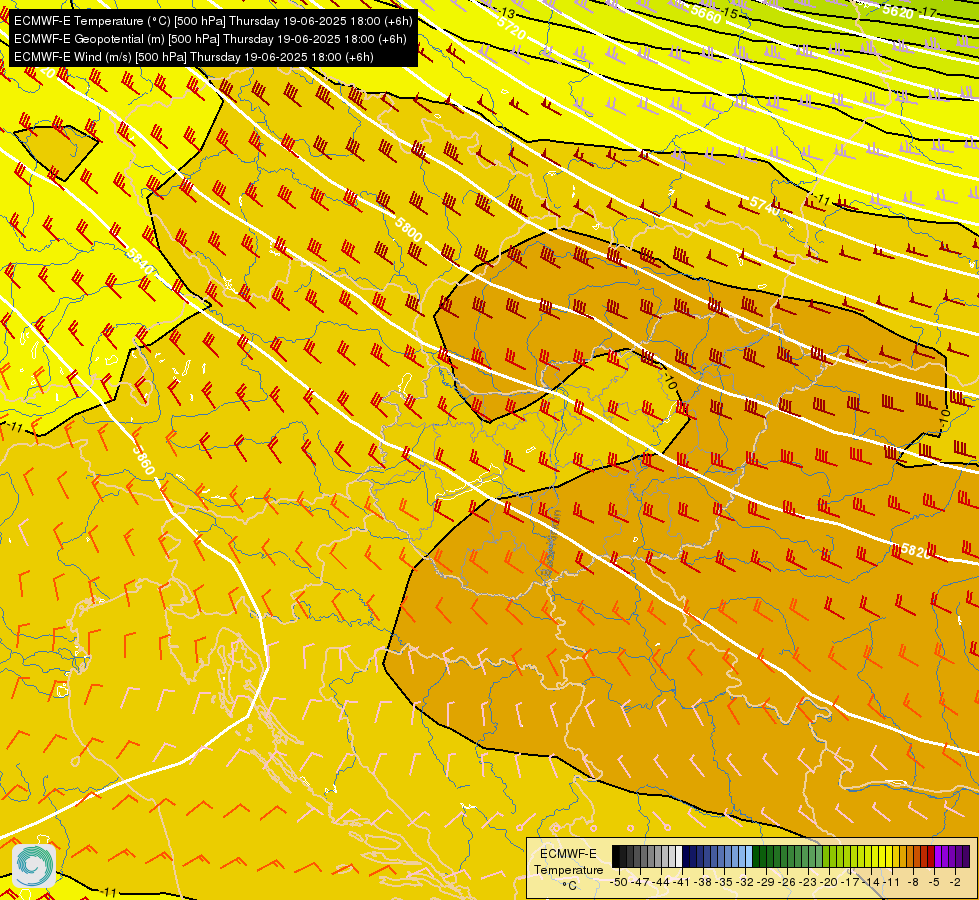Viewport: 979px width, 900px height.
Task: Click the 5620 geopotential contour label
Action: 898,11
